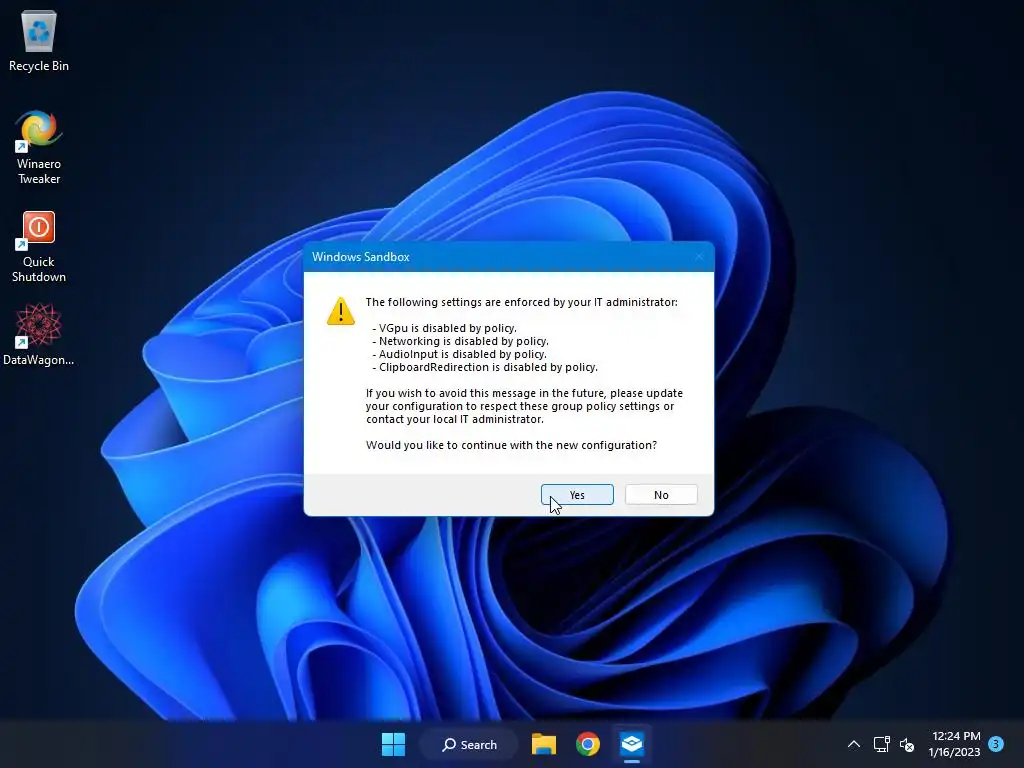Screen dimensions: 1024x768
Task: Click Yes to continue with new configuration
Action: tap(577, 495)
